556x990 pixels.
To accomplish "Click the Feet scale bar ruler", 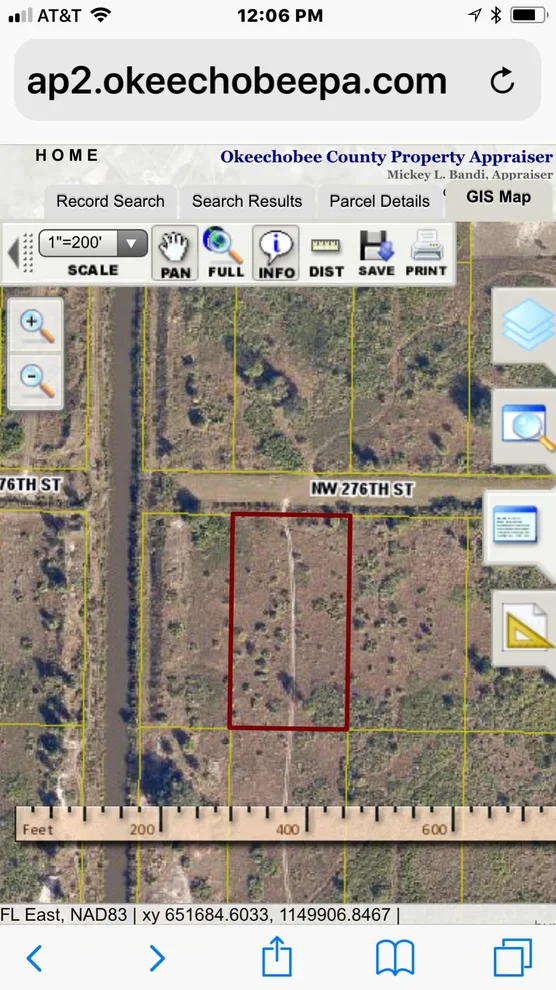I will coord(285,823).
